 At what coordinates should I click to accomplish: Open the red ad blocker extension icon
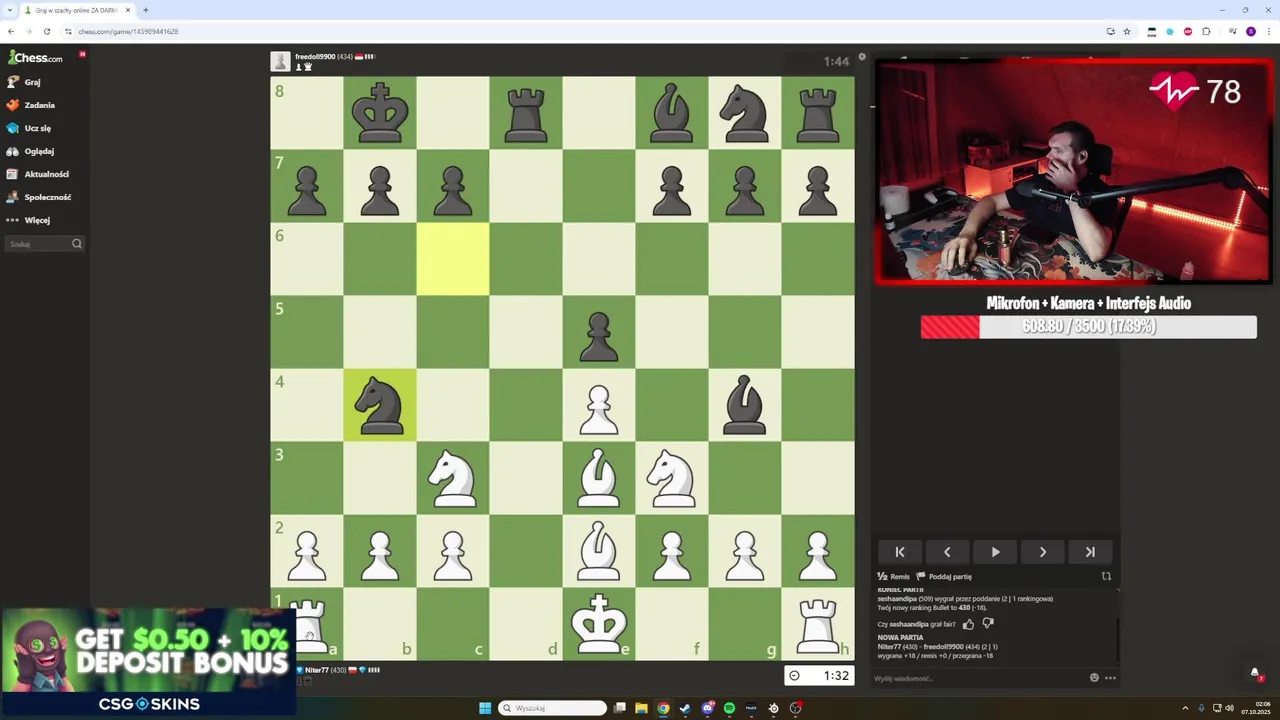[x=1188, y=31]
